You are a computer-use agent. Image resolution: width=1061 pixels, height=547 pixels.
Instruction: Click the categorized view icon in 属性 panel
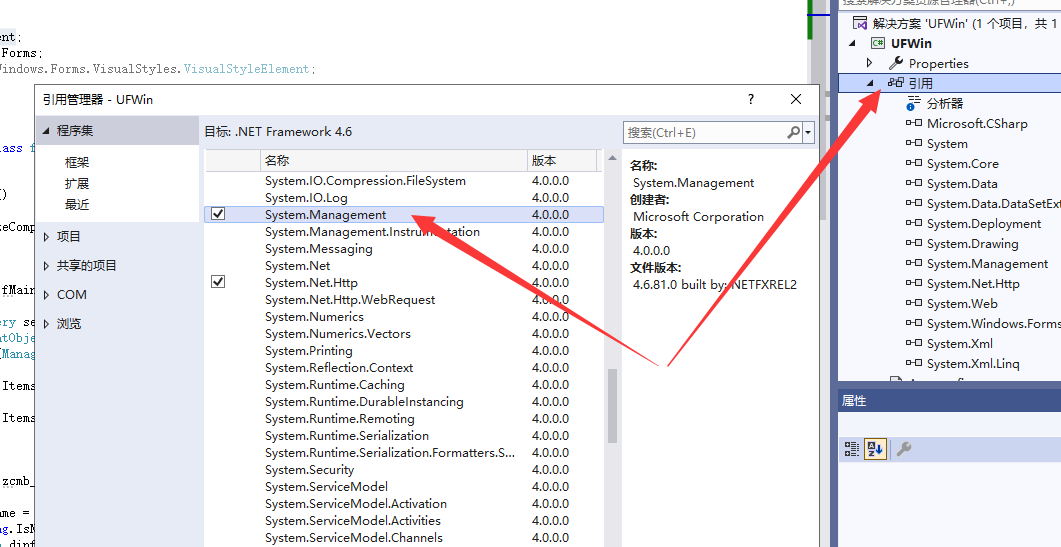[851, 449]
